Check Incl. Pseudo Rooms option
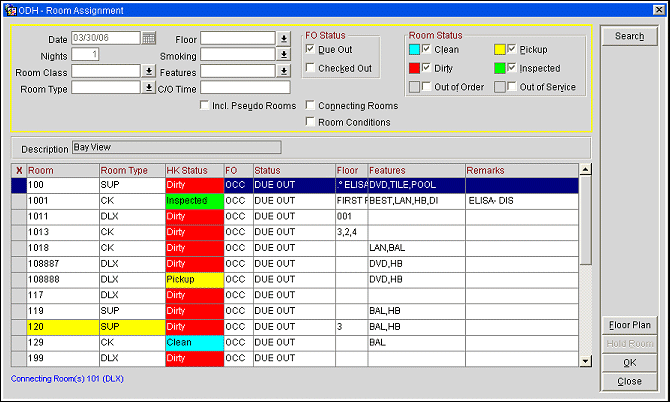This screenshot has height=402, width=670. [205, 105]
